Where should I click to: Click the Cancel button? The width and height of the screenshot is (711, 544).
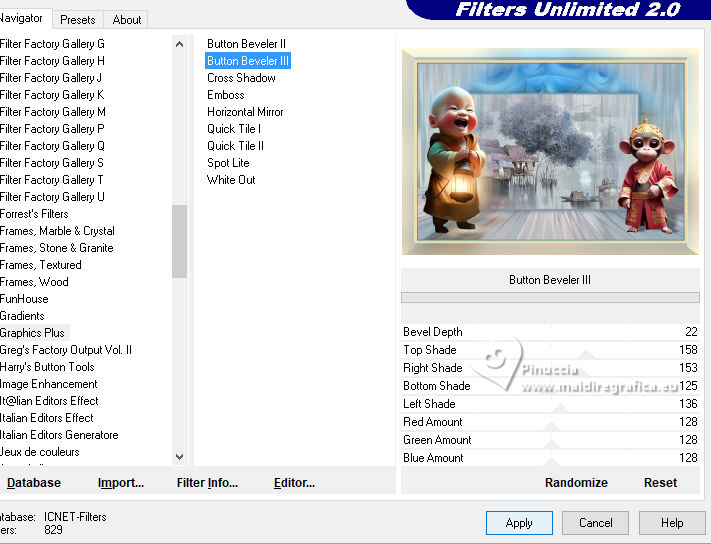click(x=595, y=523)
